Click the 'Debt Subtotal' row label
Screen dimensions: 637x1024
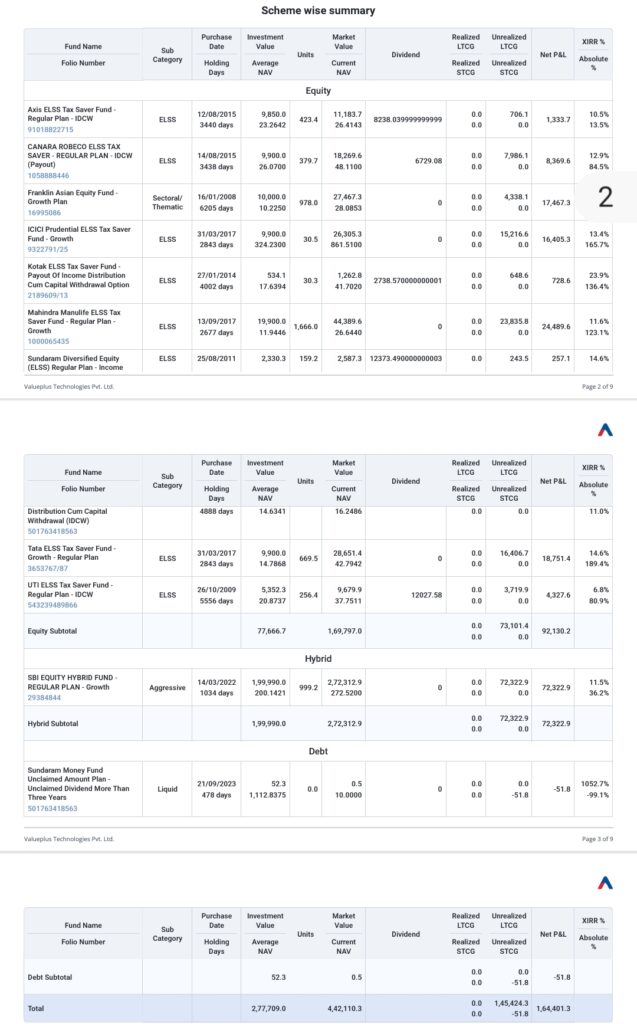(x=50, y=978)
